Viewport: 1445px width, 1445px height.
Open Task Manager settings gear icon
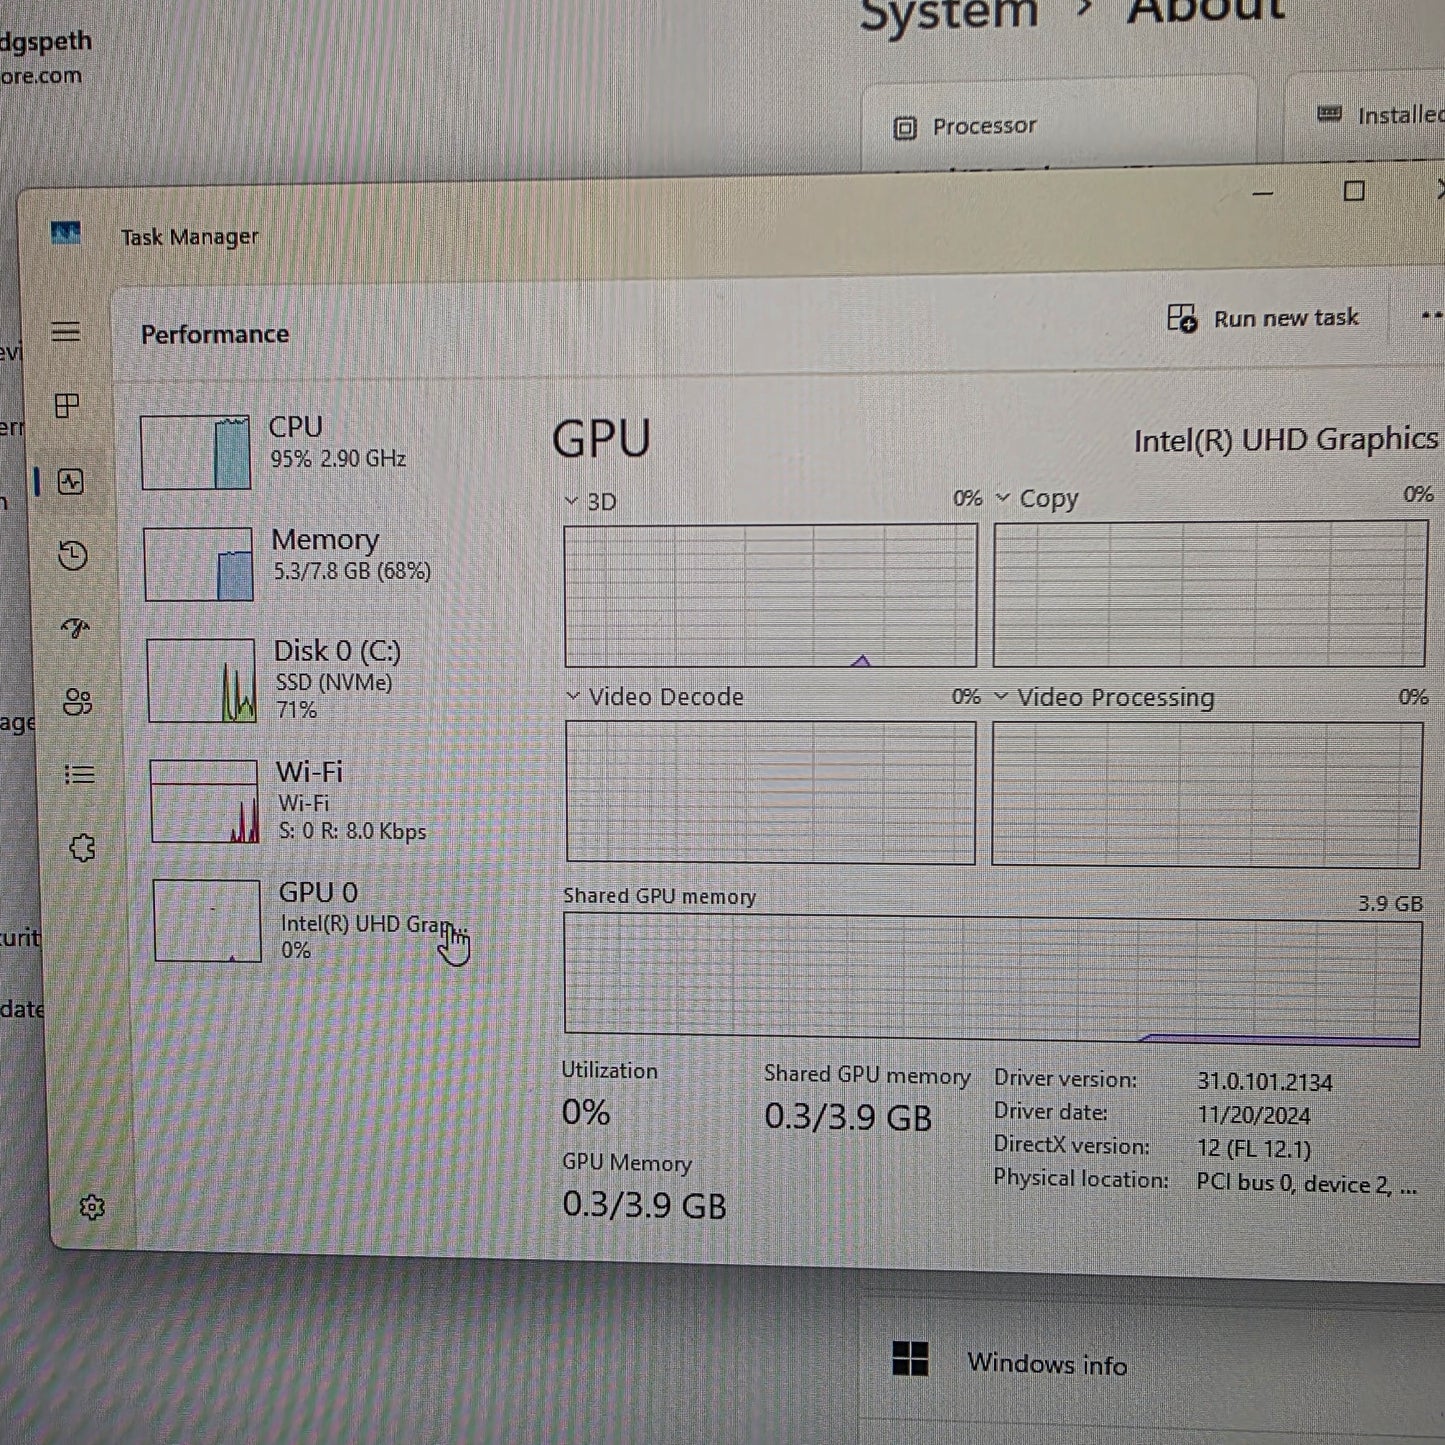click(92, 1207)
